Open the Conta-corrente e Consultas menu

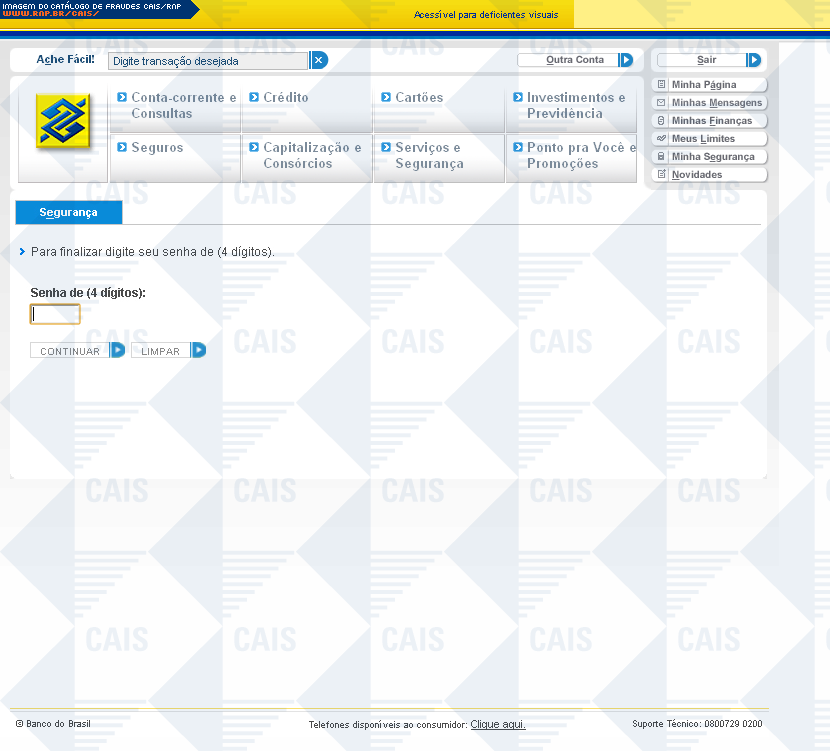[176, 105]
